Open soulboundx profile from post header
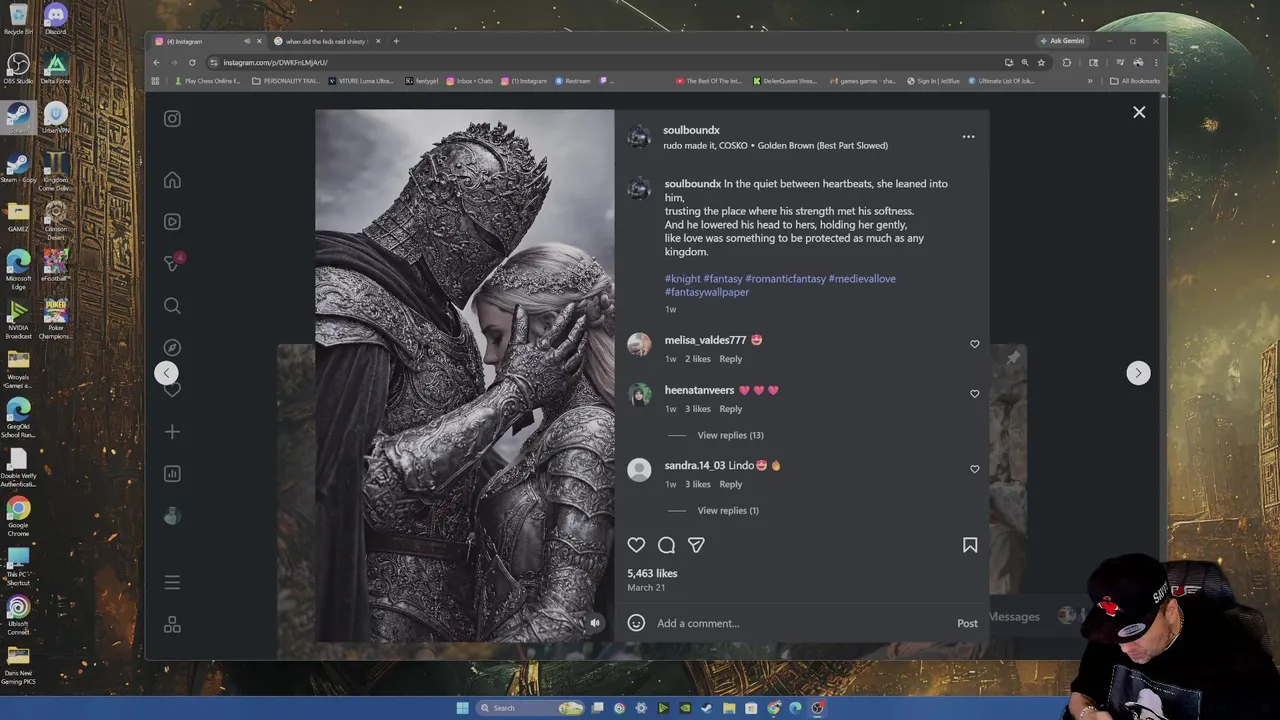 pyautogui.click(x=691, y=130)
